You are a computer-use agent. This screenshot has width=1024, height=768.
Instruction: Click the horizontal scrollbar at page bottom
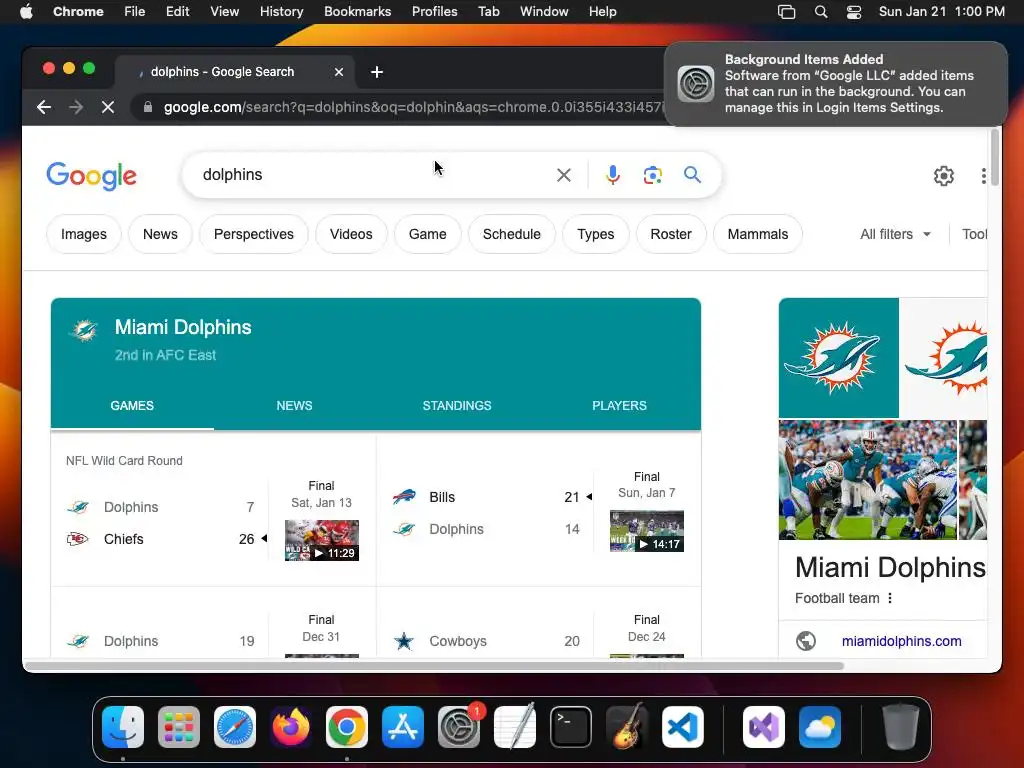tap(434, 666)
